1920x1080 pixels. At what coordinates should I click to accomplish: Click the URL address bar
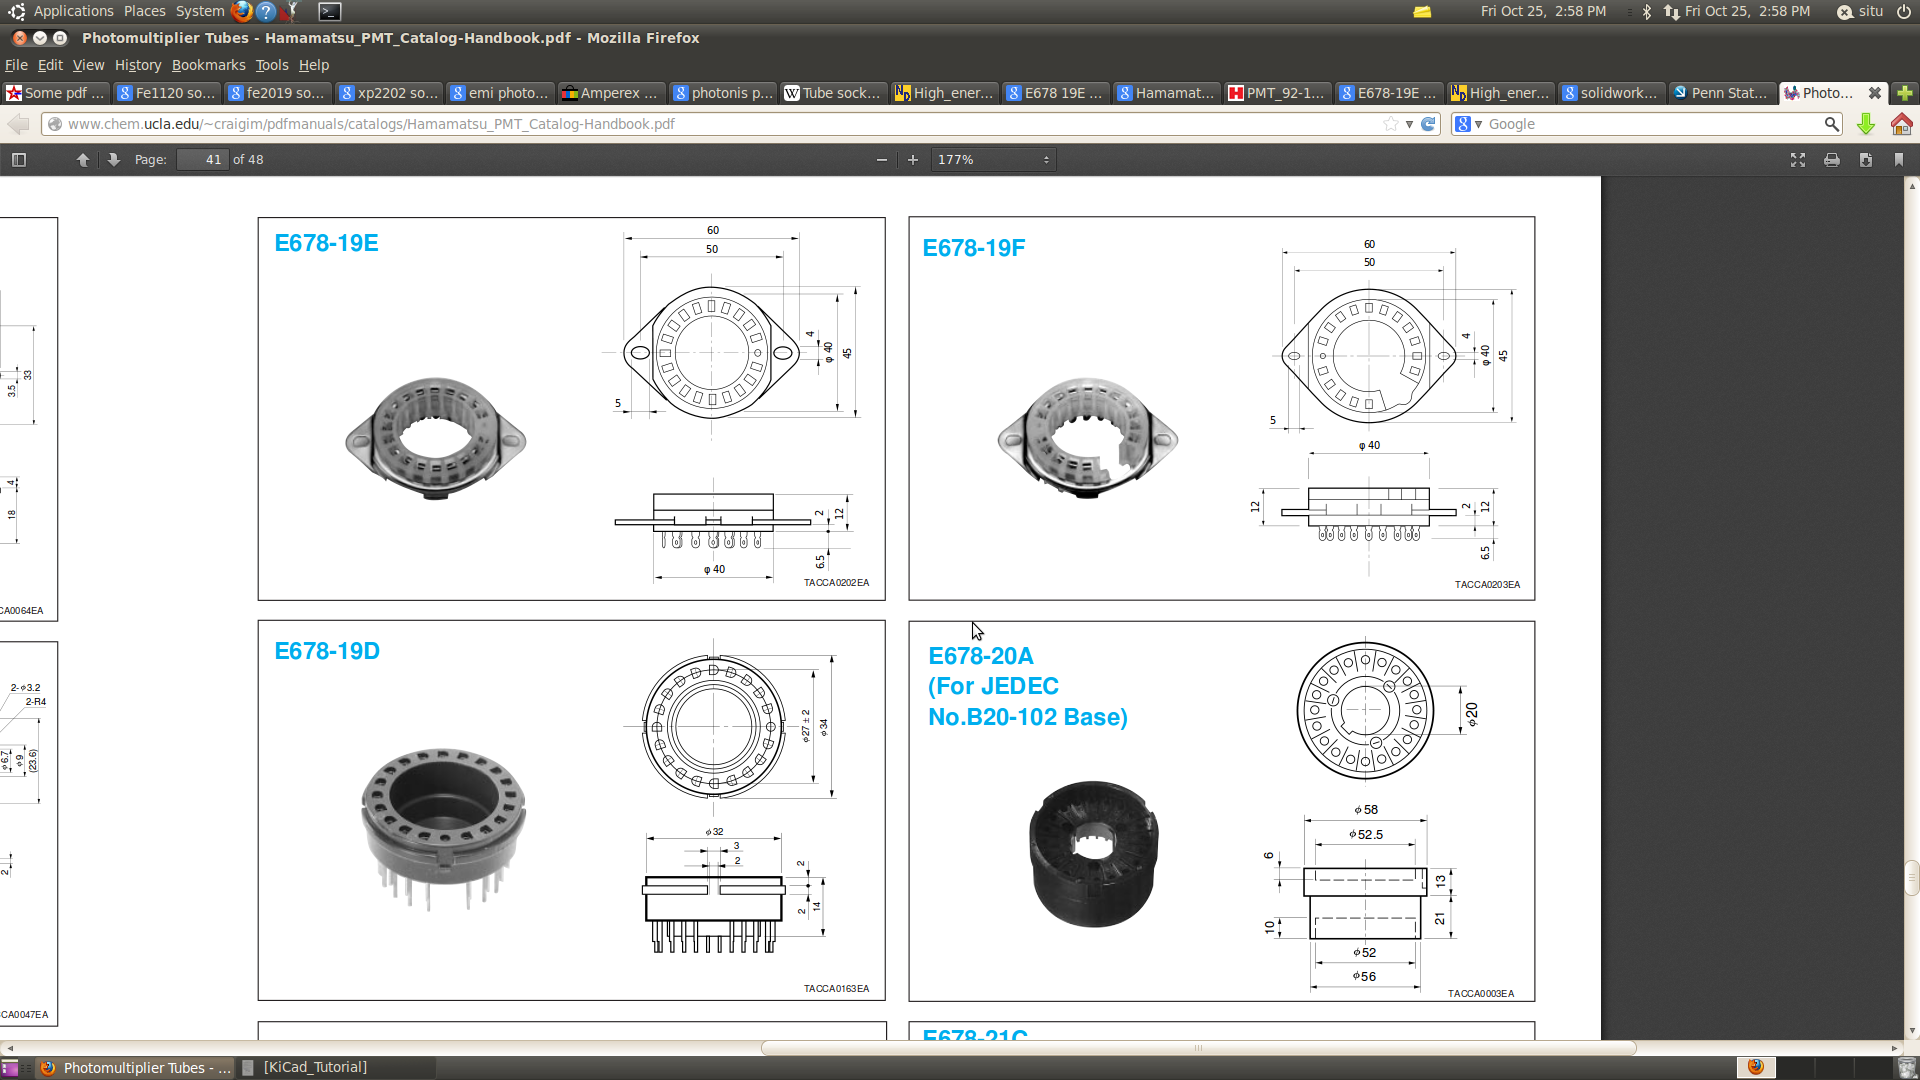coord(720,124)
